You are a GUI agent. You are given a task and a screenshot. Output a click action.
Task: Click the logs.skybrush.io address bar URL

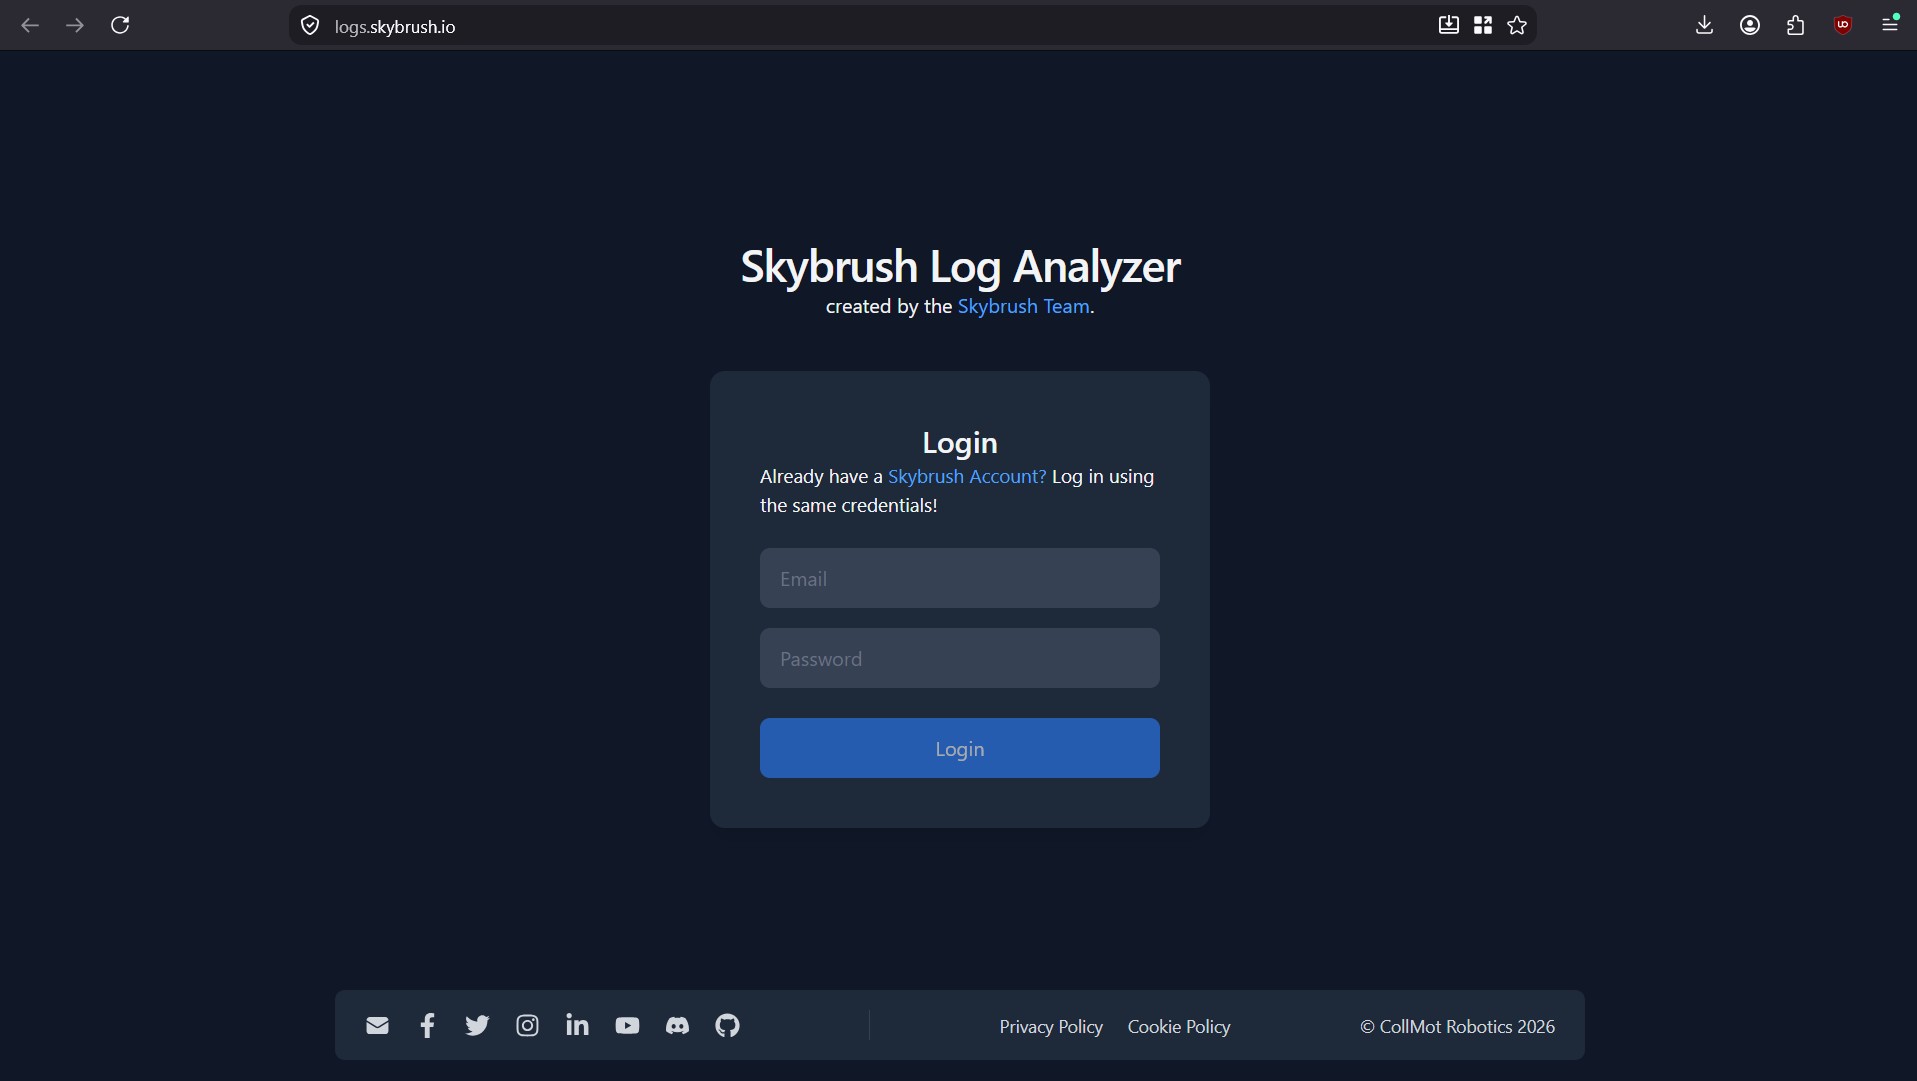pyautogui.click(x=395, y=27)
